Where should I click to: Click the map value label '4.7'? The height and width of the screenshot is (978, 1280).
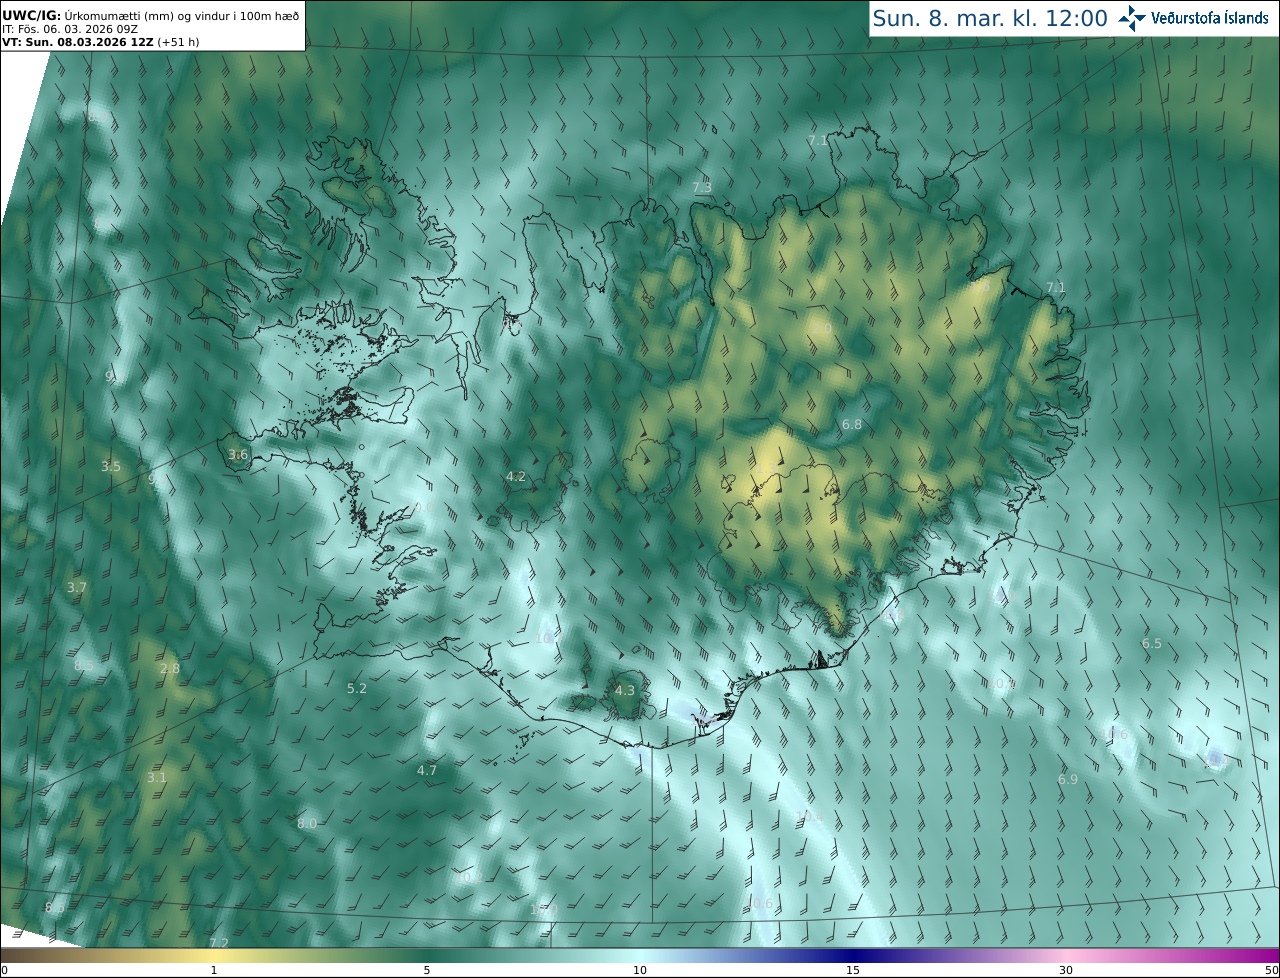[427, 770]
